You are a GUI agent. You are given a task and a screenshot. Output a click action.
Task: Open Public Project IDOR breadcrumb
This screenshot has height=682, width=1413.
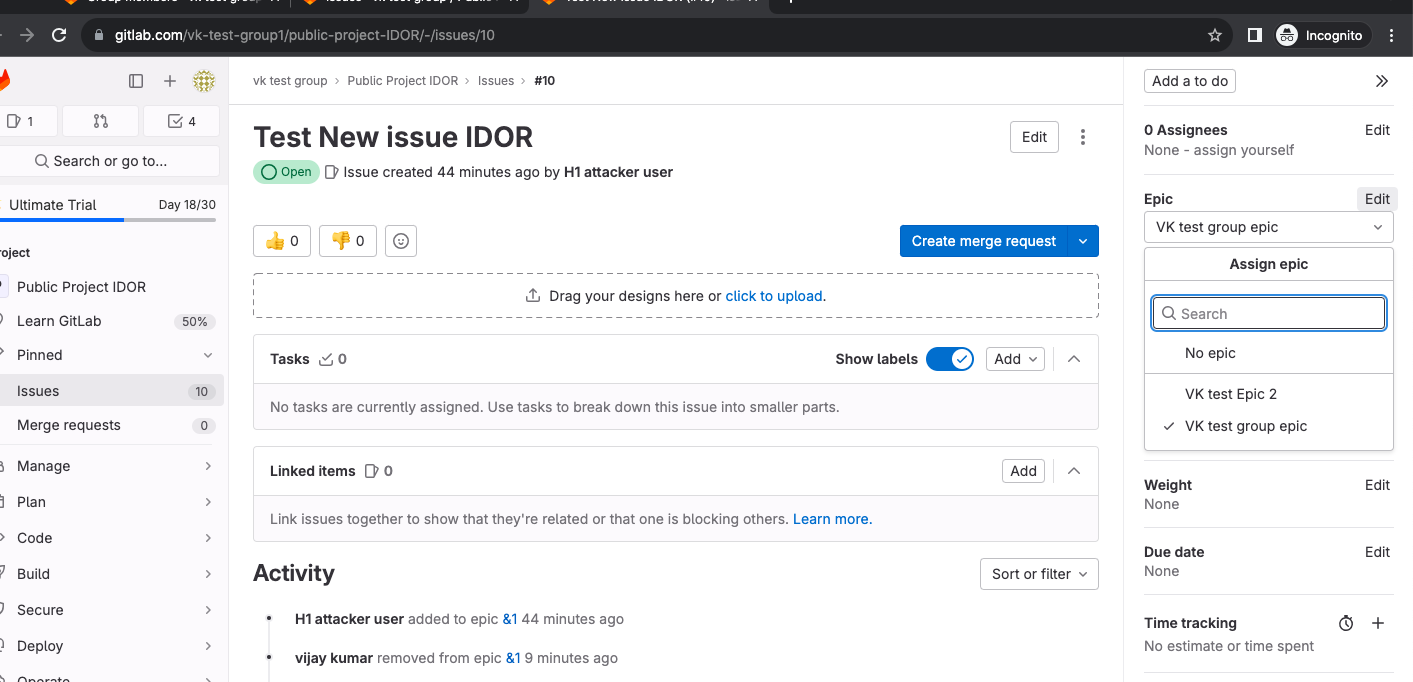(x=402, y=81)
